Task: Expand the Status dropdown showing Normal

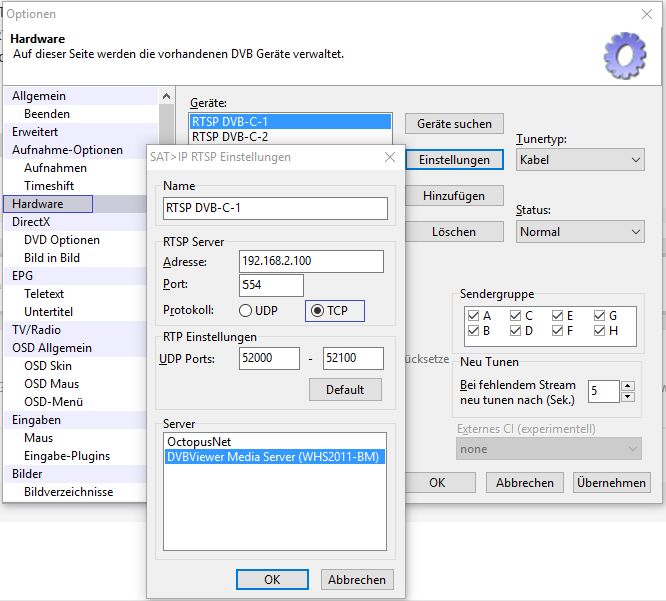Action: (x=580, y=232)
